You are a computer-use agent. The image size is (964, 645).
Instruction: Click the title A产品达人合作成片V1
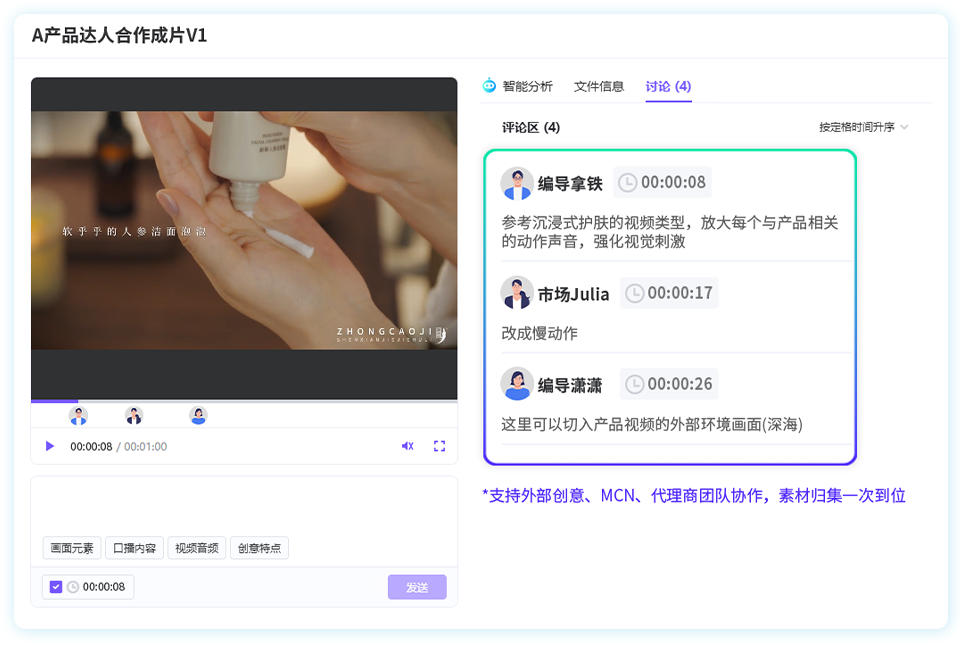click(119, 36)
